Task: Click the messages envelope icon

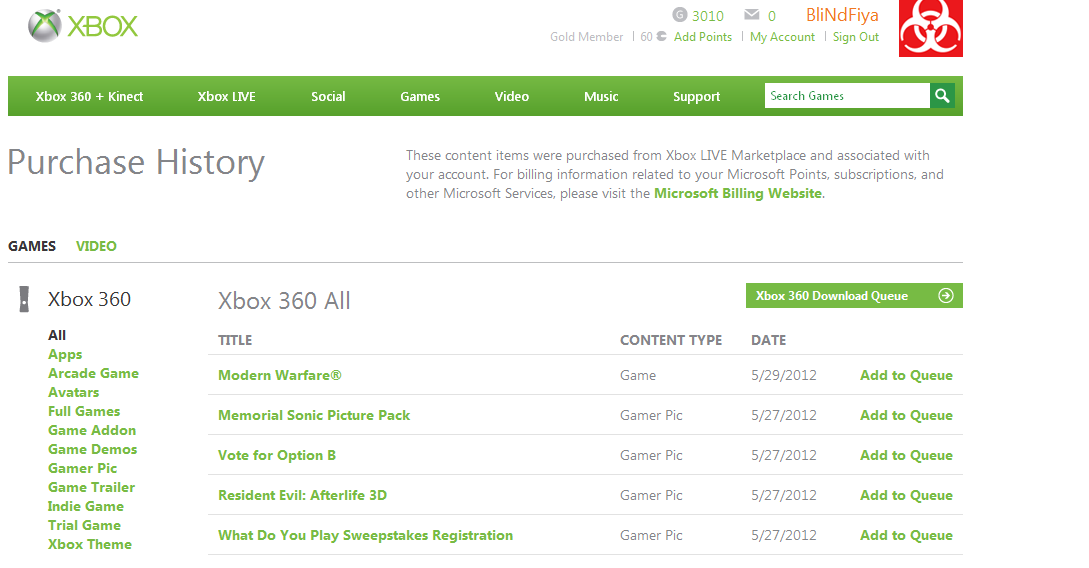Action: [x=752, y=15]
